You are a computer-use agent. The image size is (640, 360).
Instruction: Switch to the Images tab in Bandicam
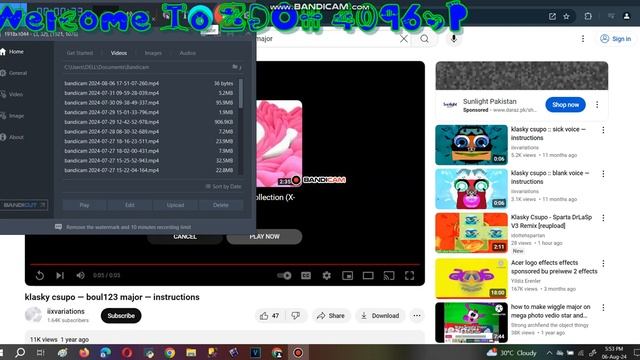(153, 53)
